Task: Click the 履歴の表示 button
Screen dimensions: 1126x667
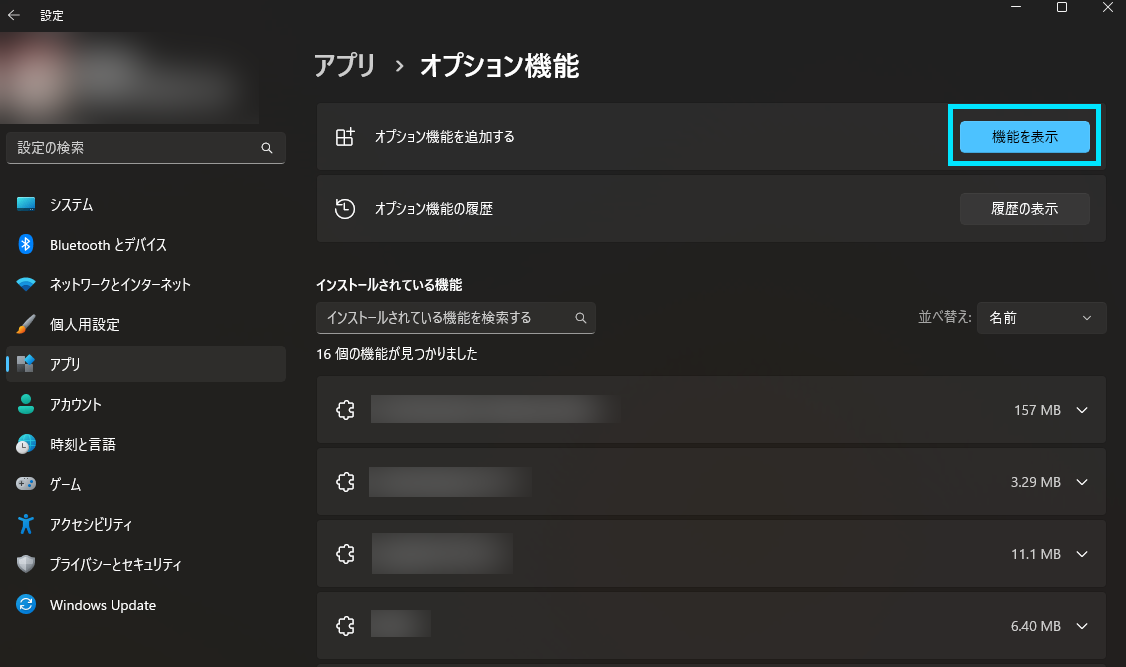Action: pos(1025,209)
